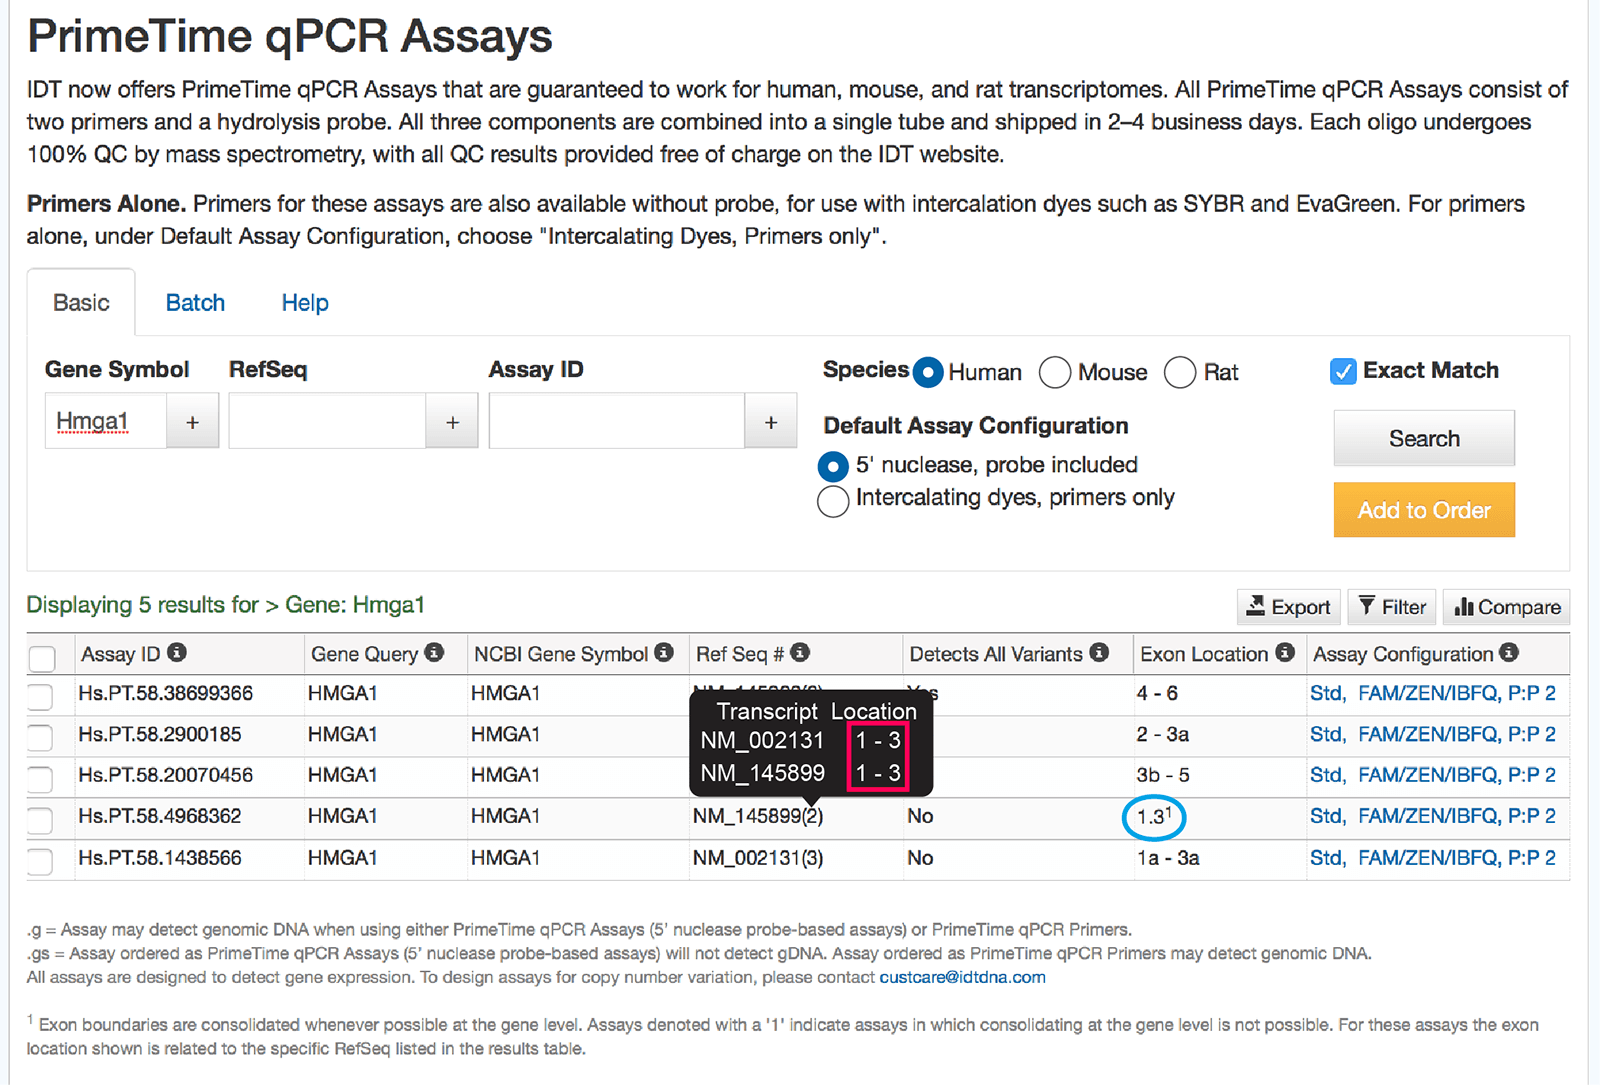Click info icon next to Ref Seq #
Viewport: 1600px width, 1085px height.
[800, 653]
